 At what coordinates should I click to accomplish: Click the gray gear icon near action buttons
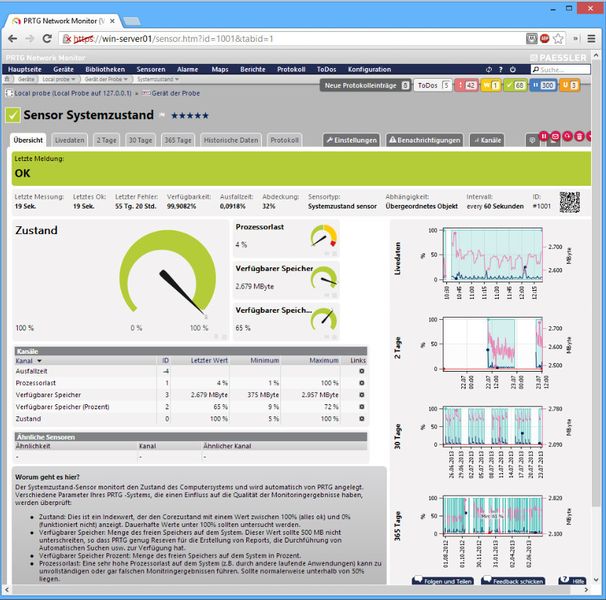532,140
